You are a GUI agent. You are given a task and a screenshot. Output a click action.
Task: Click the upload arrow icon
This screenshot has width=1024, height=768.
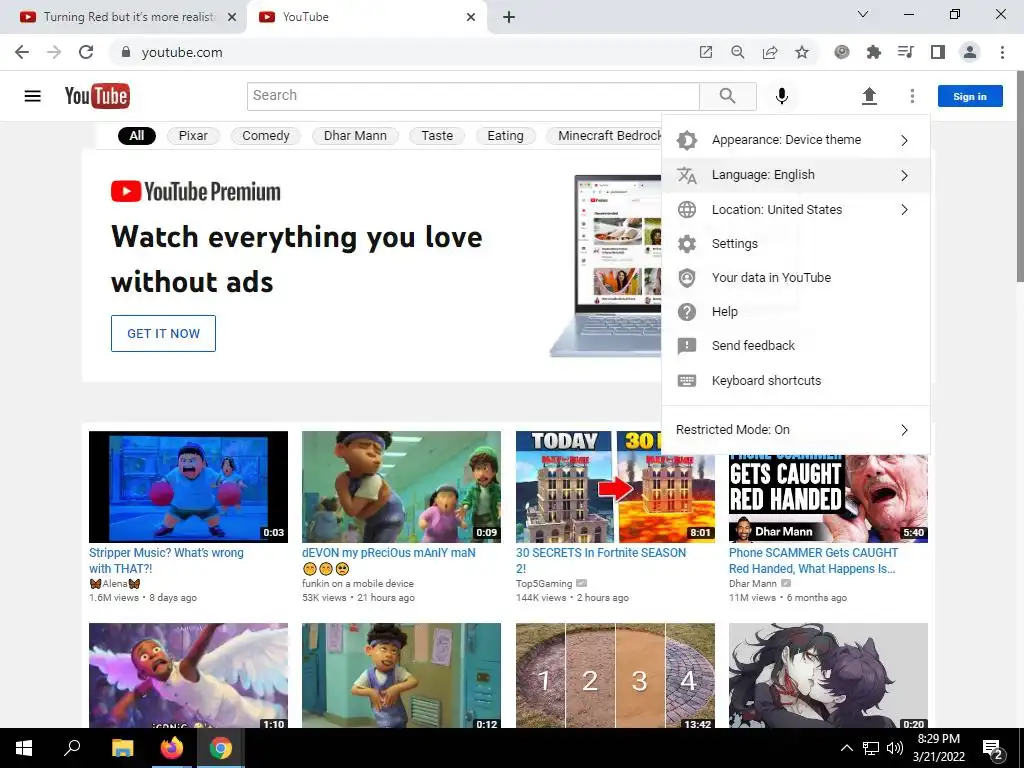point(869,96)
